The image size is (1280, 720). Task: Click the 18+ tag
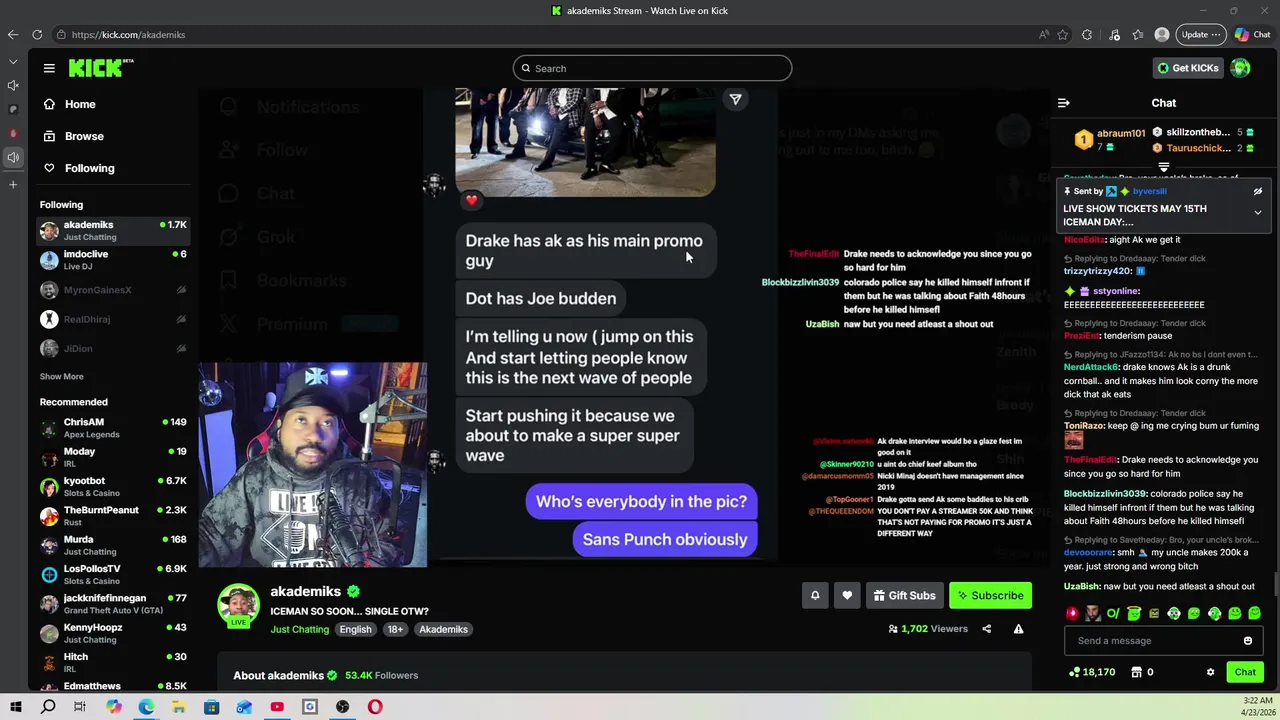(x=395, y=629)
